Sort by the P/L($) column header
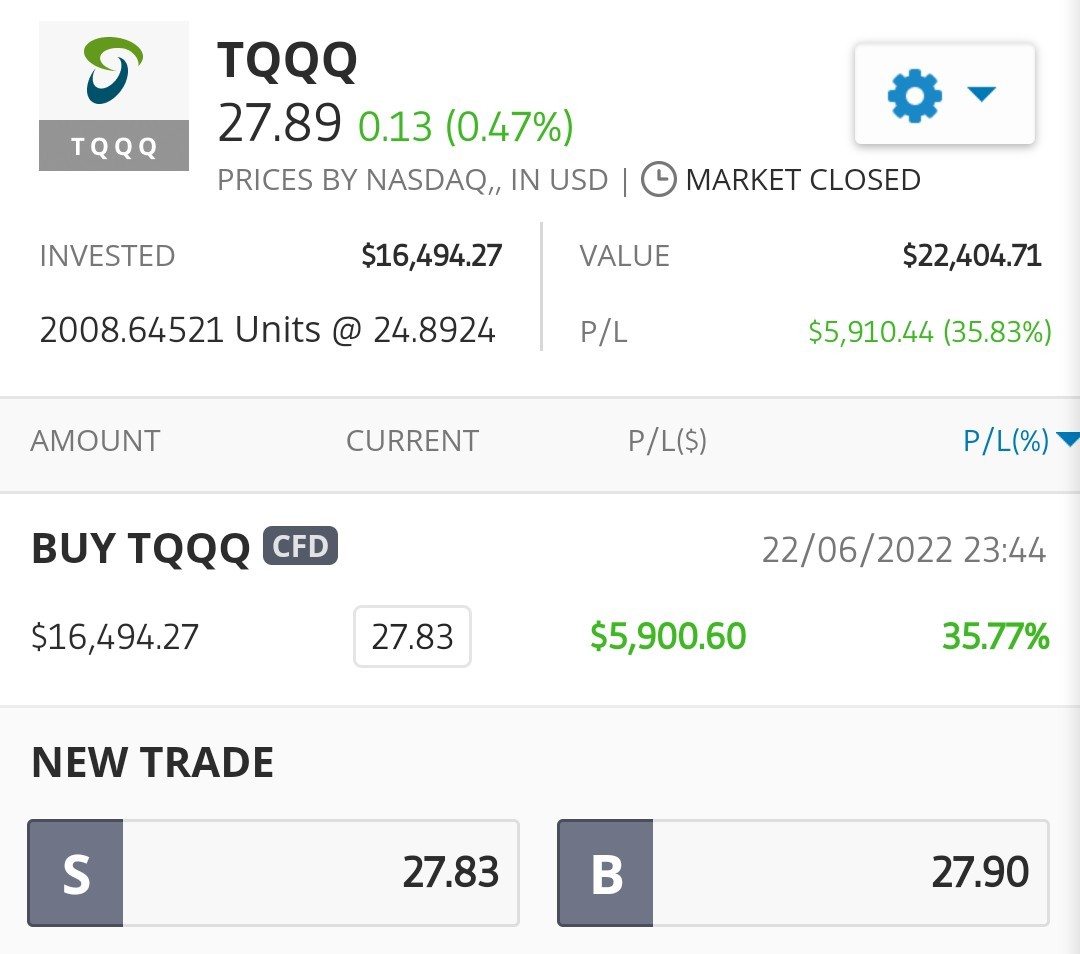Viewport: 1080px width, 954px height. 667,441
